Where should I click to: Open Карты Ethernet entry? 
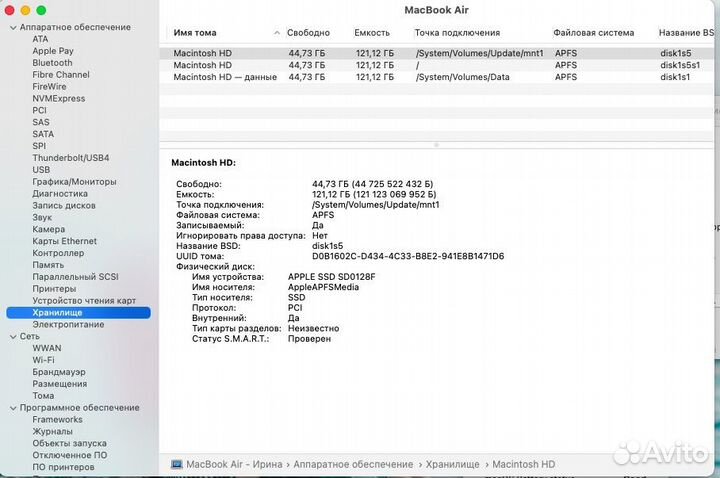pos(64,241)
